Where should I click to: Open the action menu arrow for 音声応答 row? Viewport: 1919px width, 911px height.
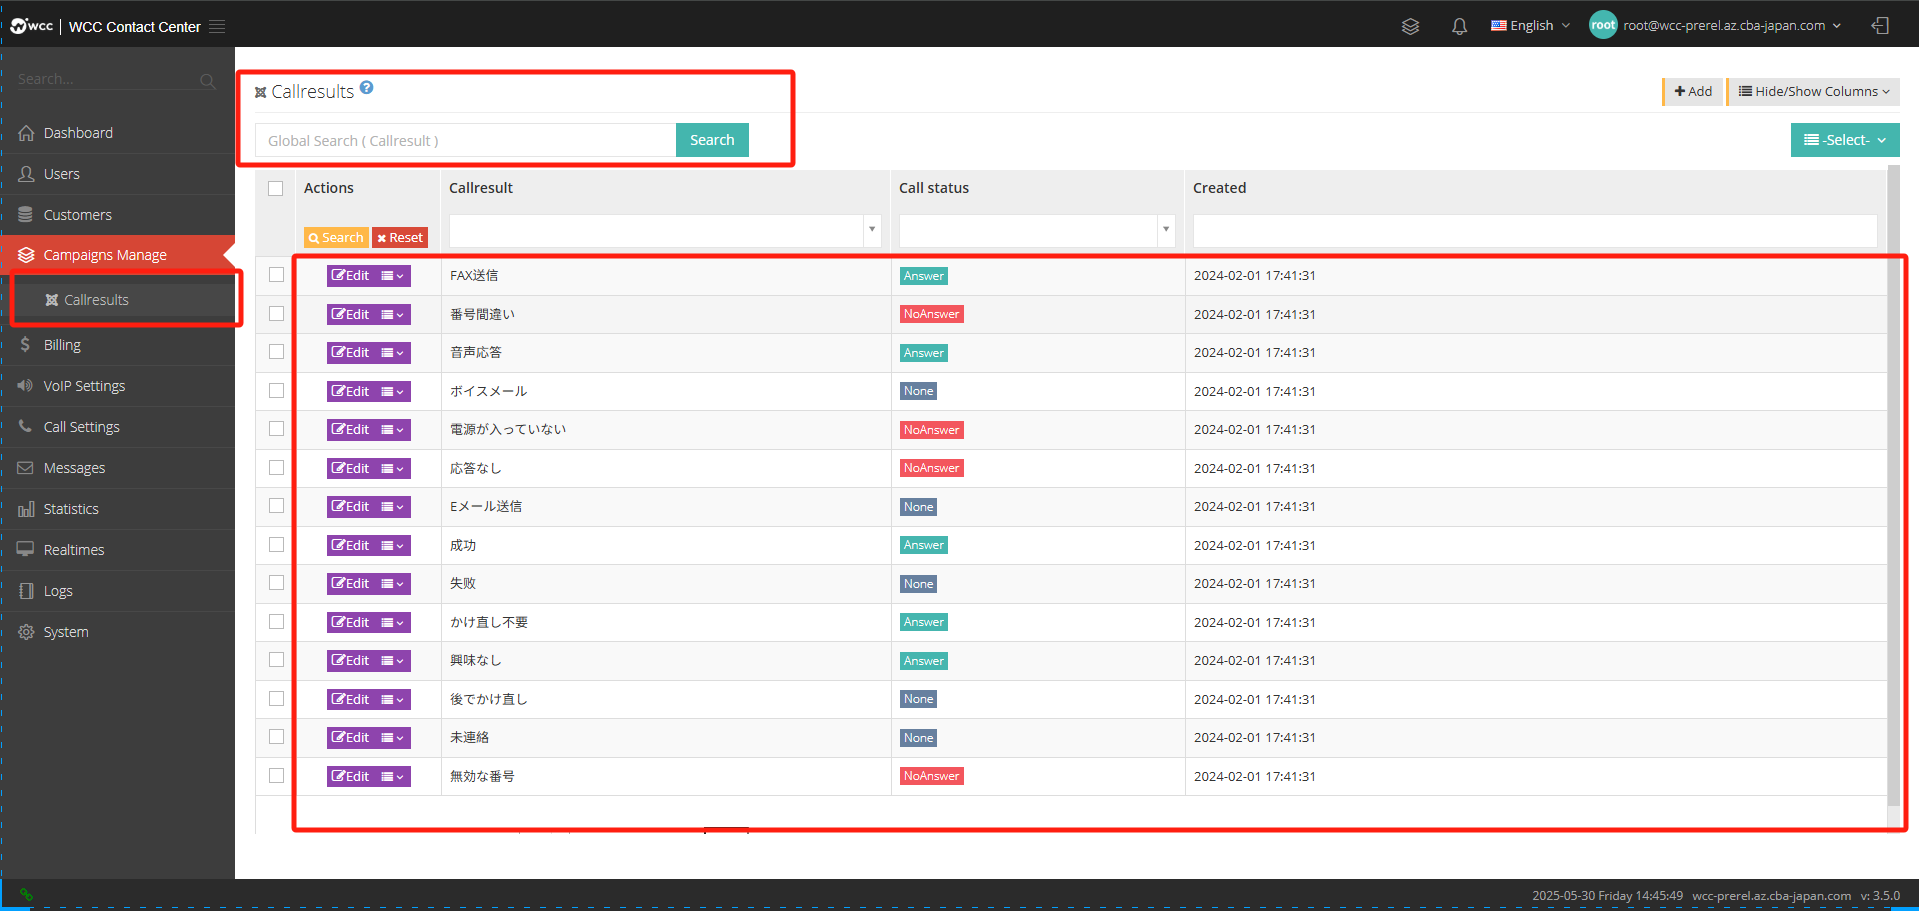click(393, 353)
